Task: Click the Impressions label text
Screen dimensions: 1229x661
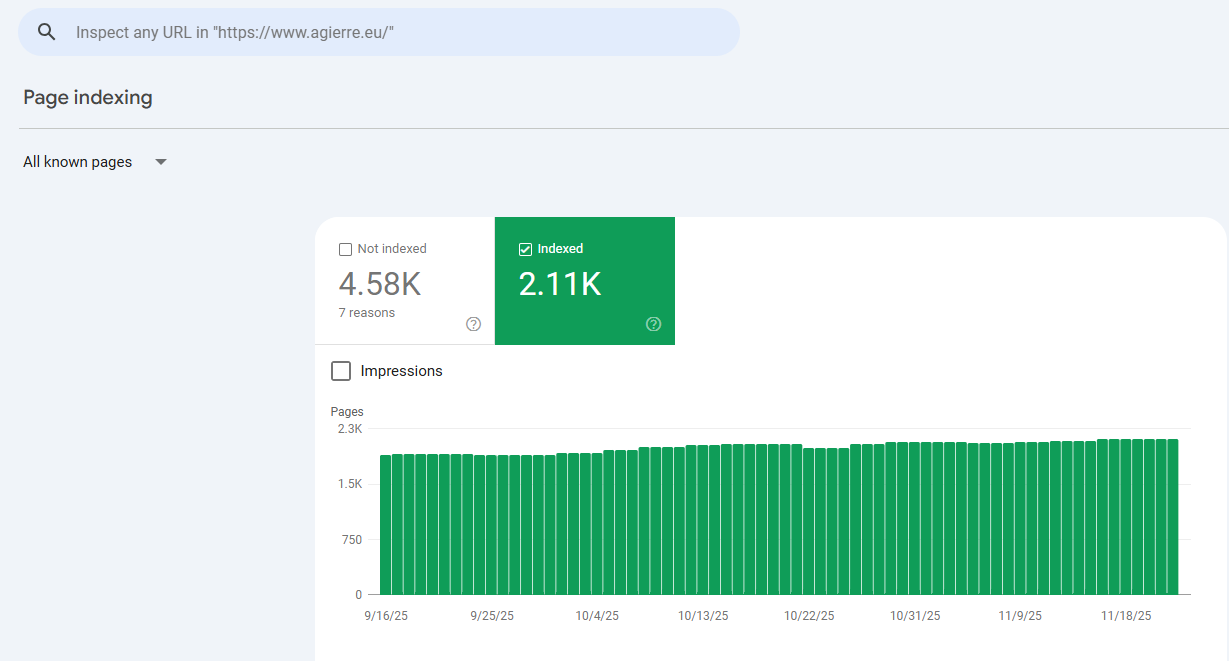Action: pyautogui.click(x=401, y=371)
